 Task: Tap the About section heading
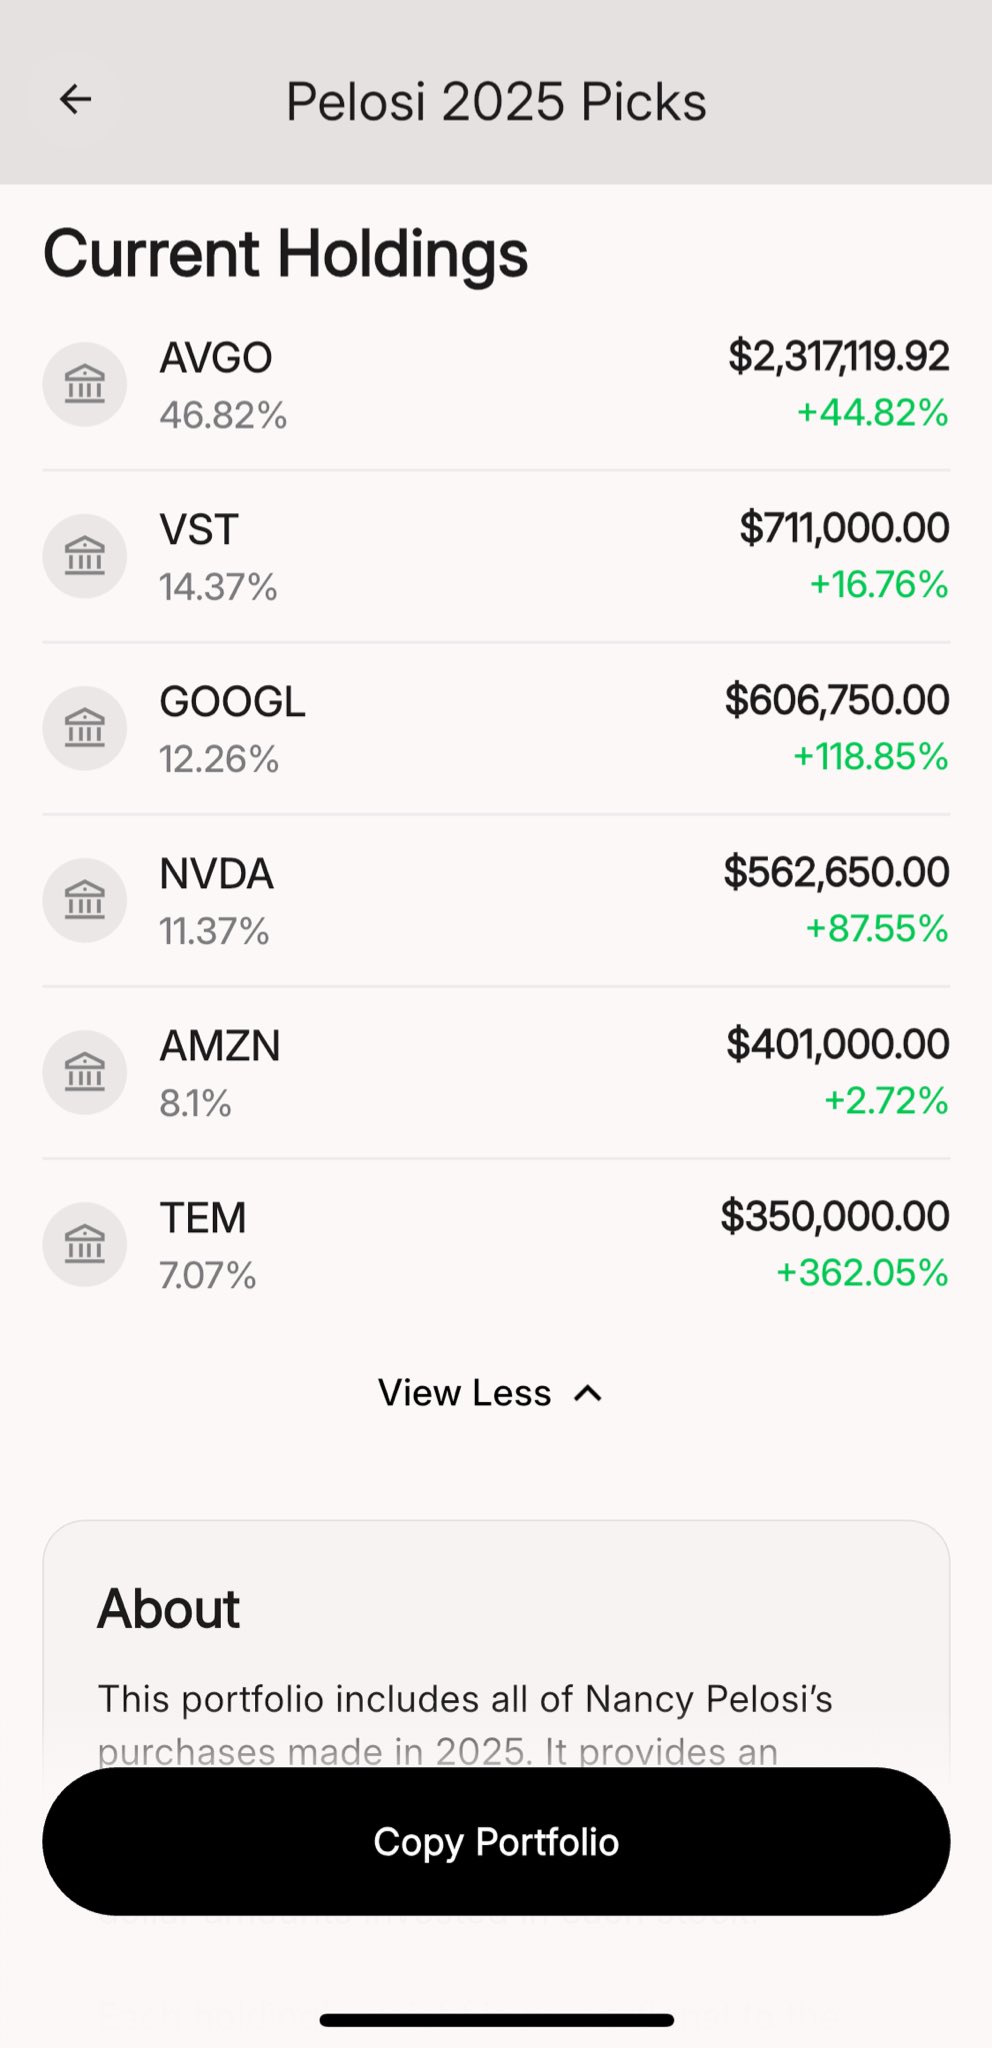(x=168, y=1609)
